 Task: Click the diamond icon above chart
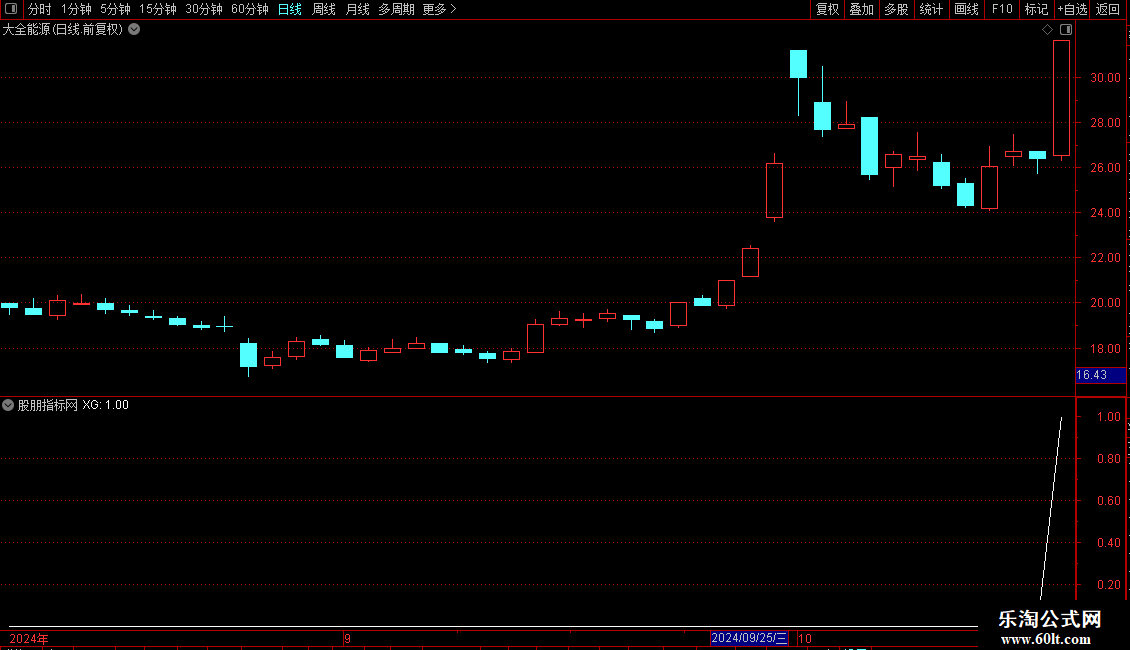pyautogui.click(x=1047, y=30)
